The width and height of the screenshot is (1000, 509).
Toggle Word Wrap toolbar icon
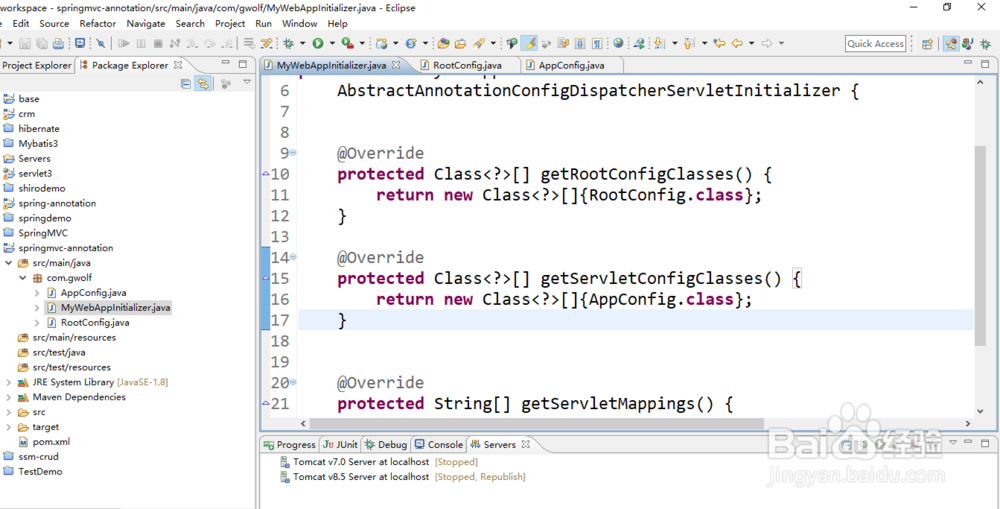point(562,43)
